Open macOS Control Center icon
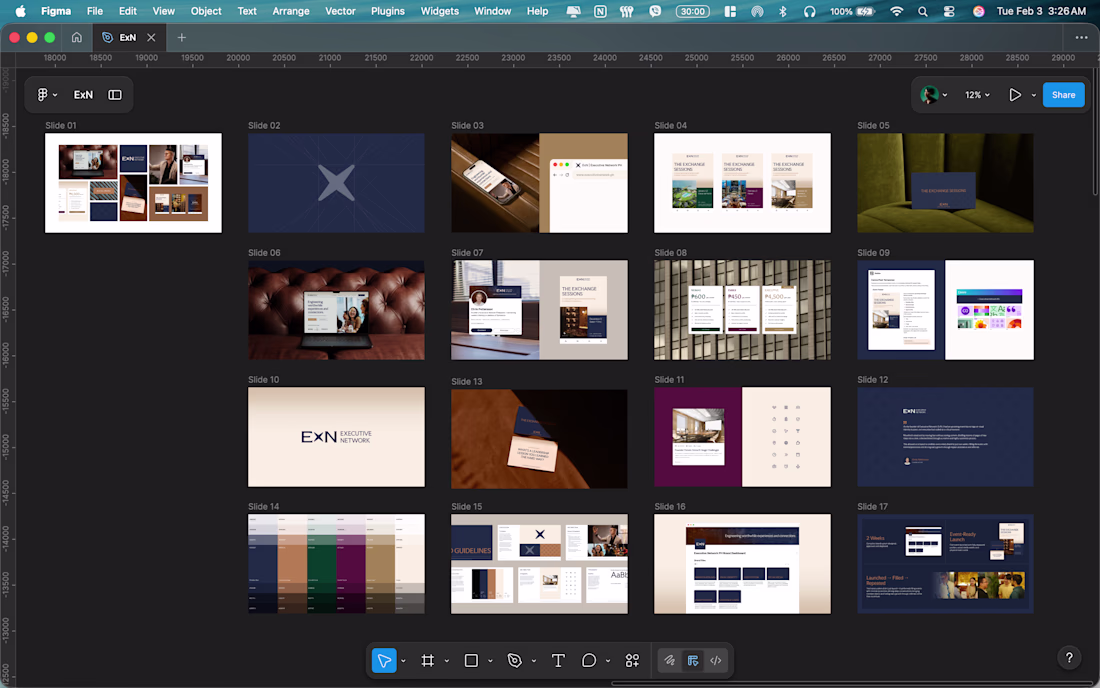The height and width of the screenshot is (688, 1100). 949,11
